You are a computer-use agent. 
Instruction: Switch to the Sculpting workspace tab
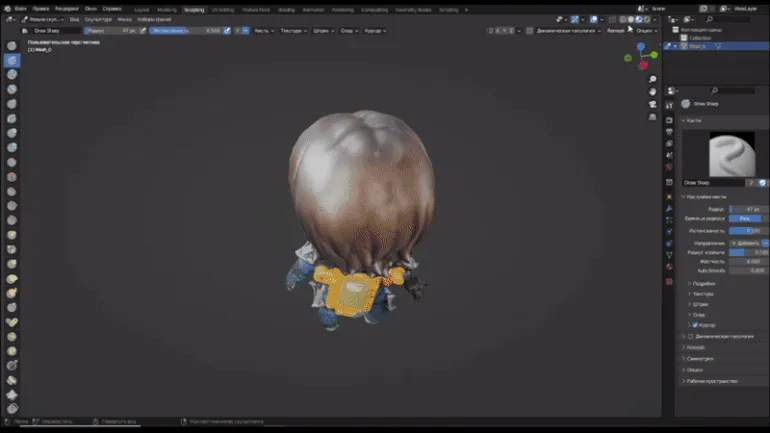point(193,9)
